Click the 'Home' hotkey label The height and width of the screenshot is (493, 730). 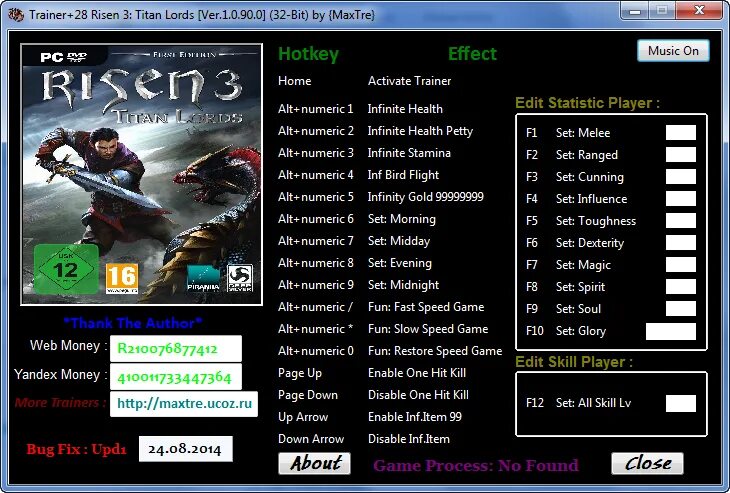[x=295, y=81]
